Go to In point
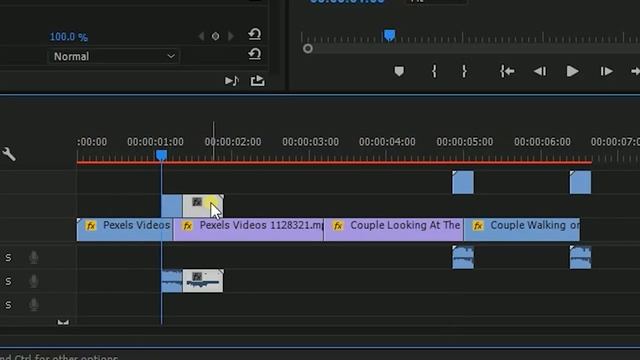The image size is (640, 360). 507,71
